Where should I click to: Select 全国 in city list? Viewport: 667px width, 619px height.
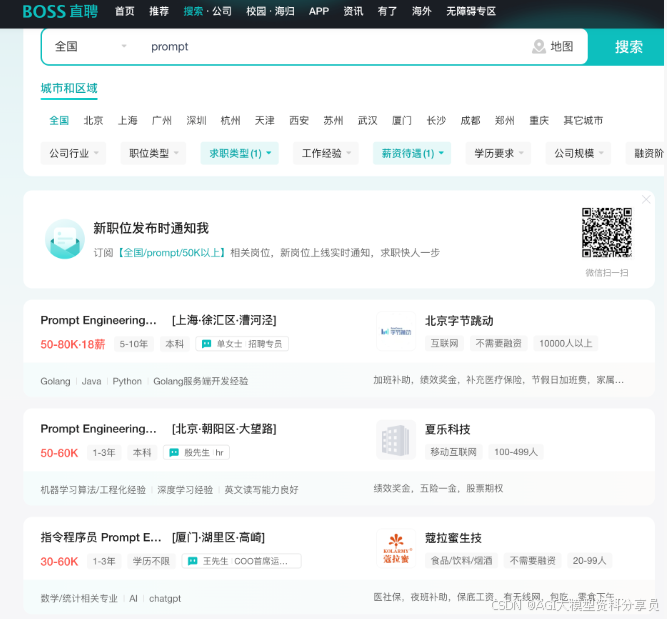point(59,120)
